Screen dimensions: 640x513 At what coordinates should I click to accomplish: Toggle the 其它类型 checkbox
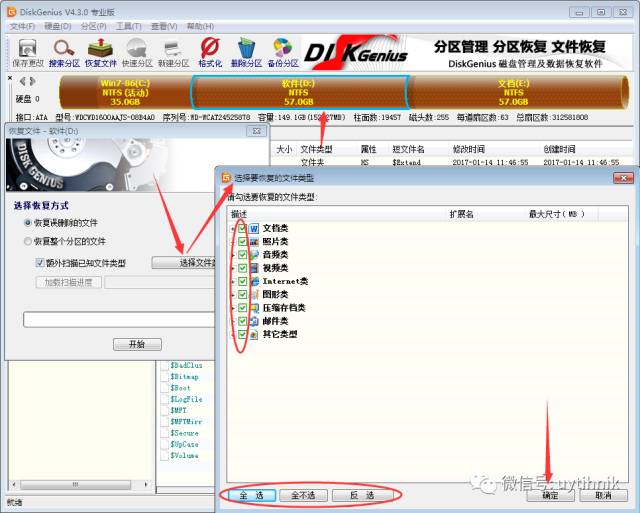pos(242,334)
